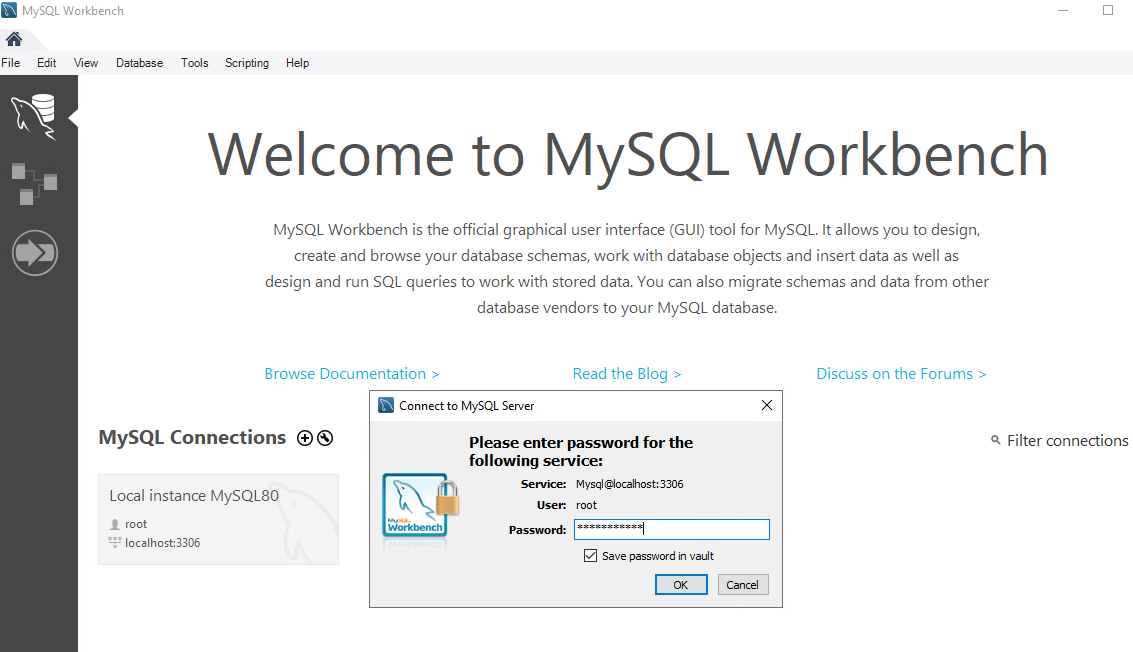Viewport: 1133px width, 652px height.
Task: Close the Connect to MySQL Server dialog
Action: [767, 406]
